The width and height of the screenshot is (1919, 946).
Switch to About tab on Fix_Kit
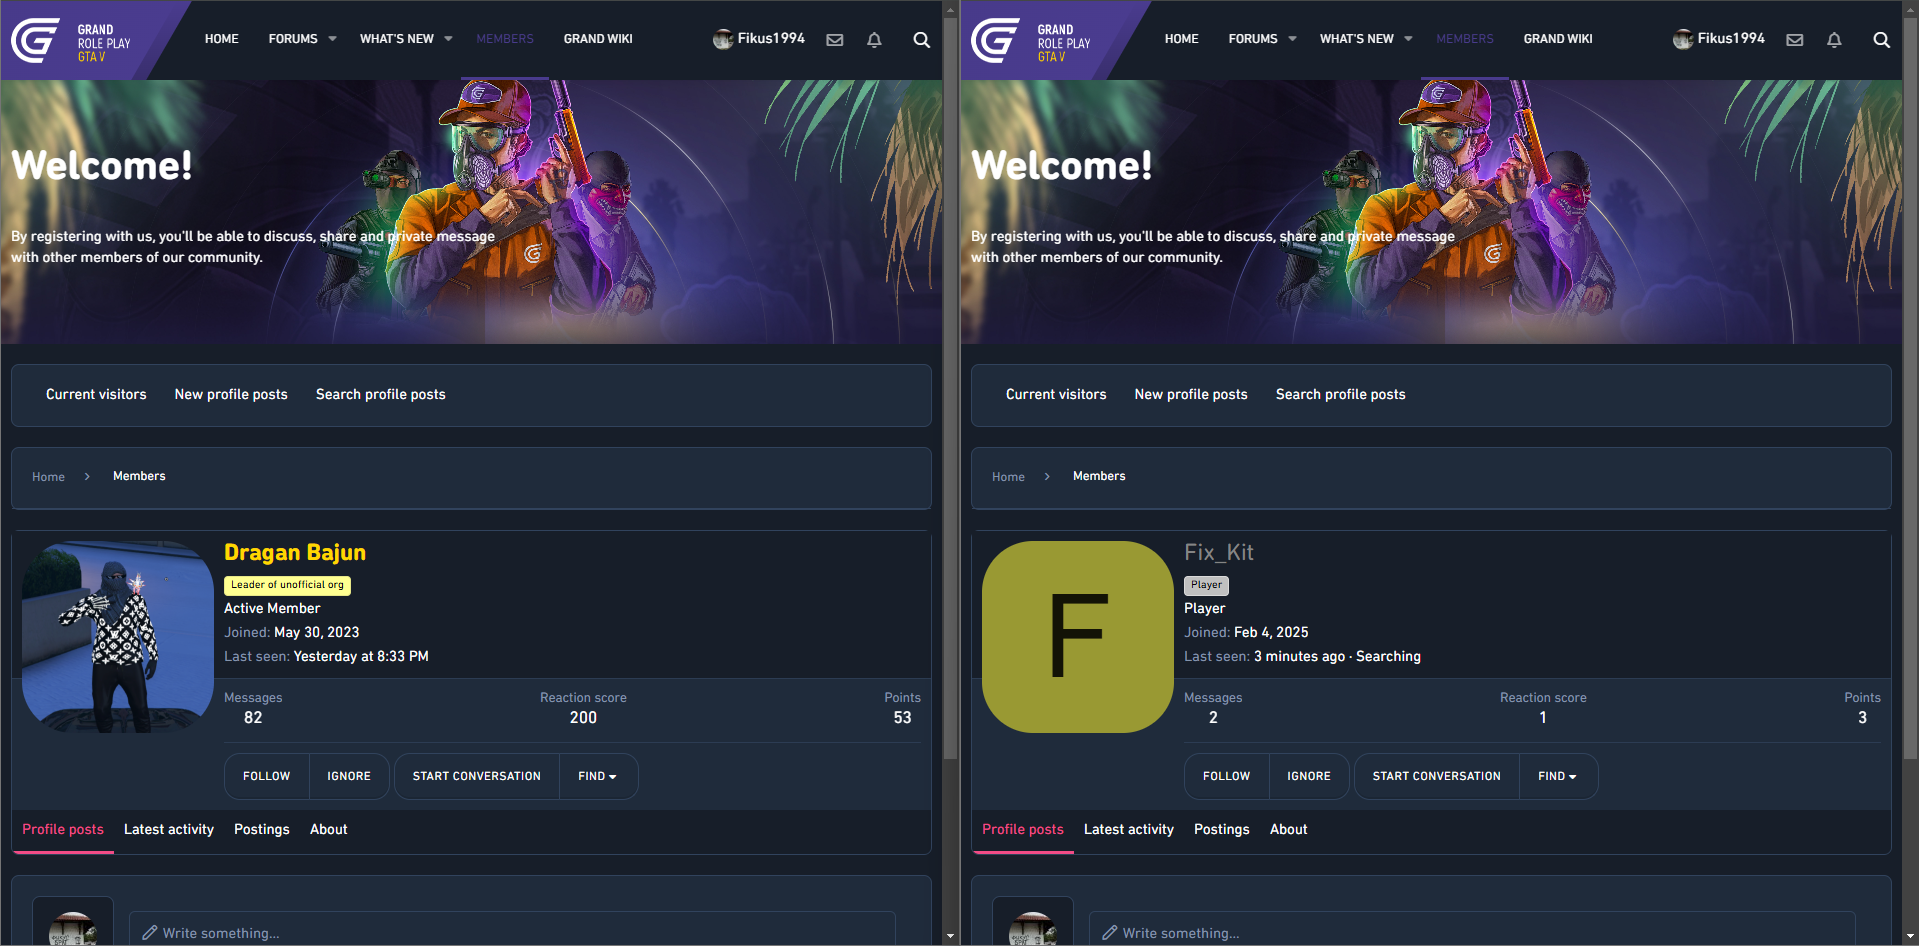[1289, 829]
